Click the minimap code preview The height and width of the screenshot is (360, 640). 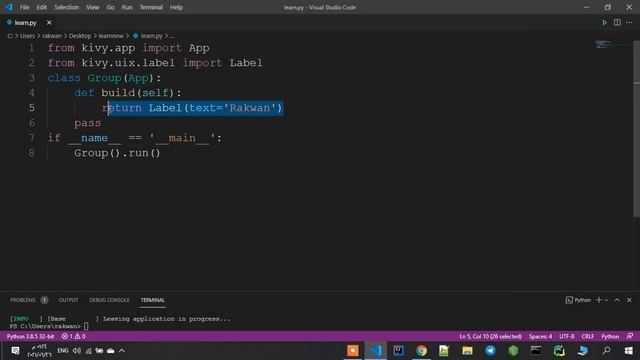pyautogui.click(x=603, y=44)
